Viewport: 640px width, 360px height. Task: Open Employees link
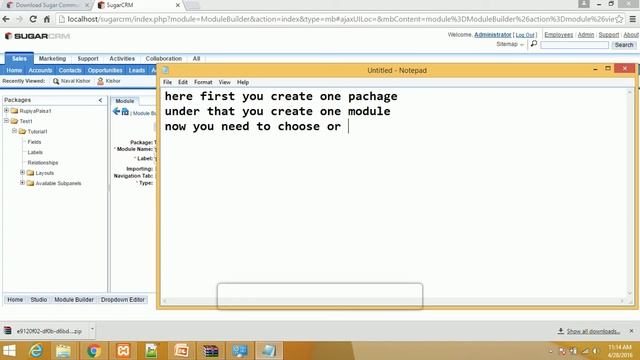coord(558,35)
